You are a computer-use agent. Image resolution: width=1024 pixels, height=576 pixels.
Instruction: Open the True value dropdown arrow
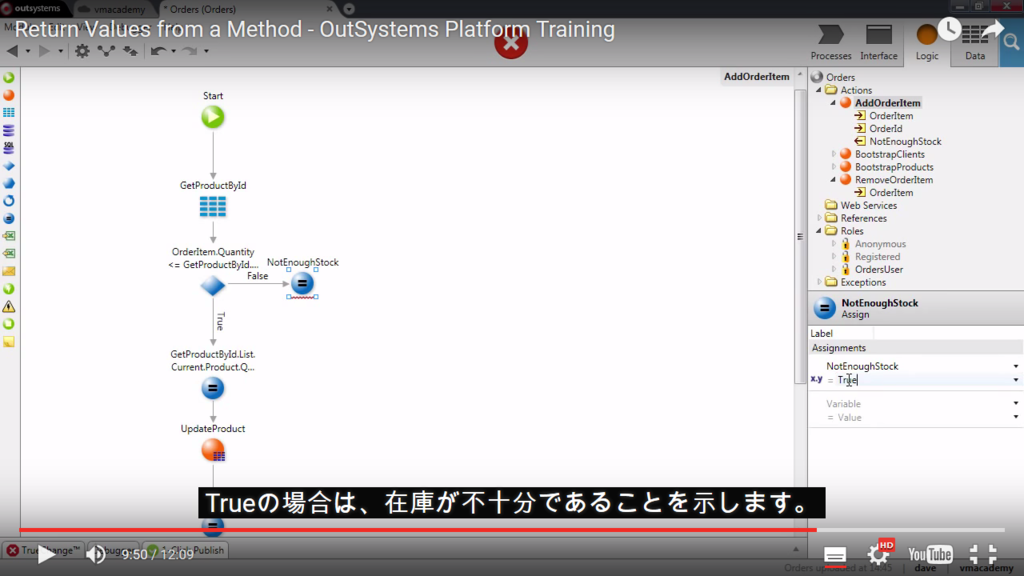click(x=1016, y=380)
